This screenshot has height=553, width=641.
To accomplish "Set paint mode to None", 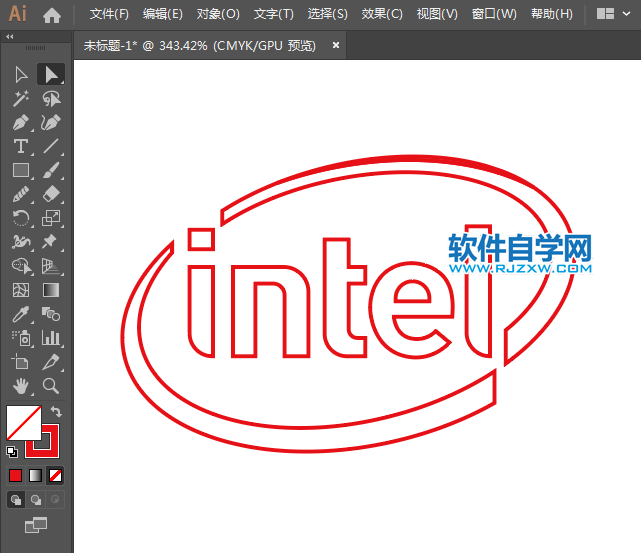I will 56,475.
